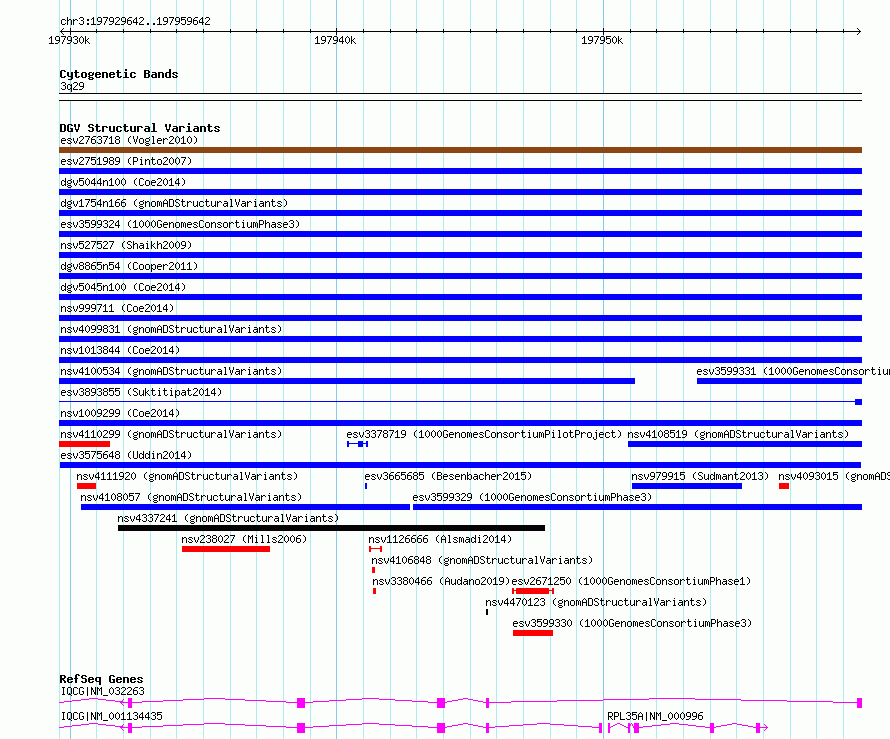Select the small blue esv3378719 glyph
This screenshot has height=739, width=890.
coord(358,444)
